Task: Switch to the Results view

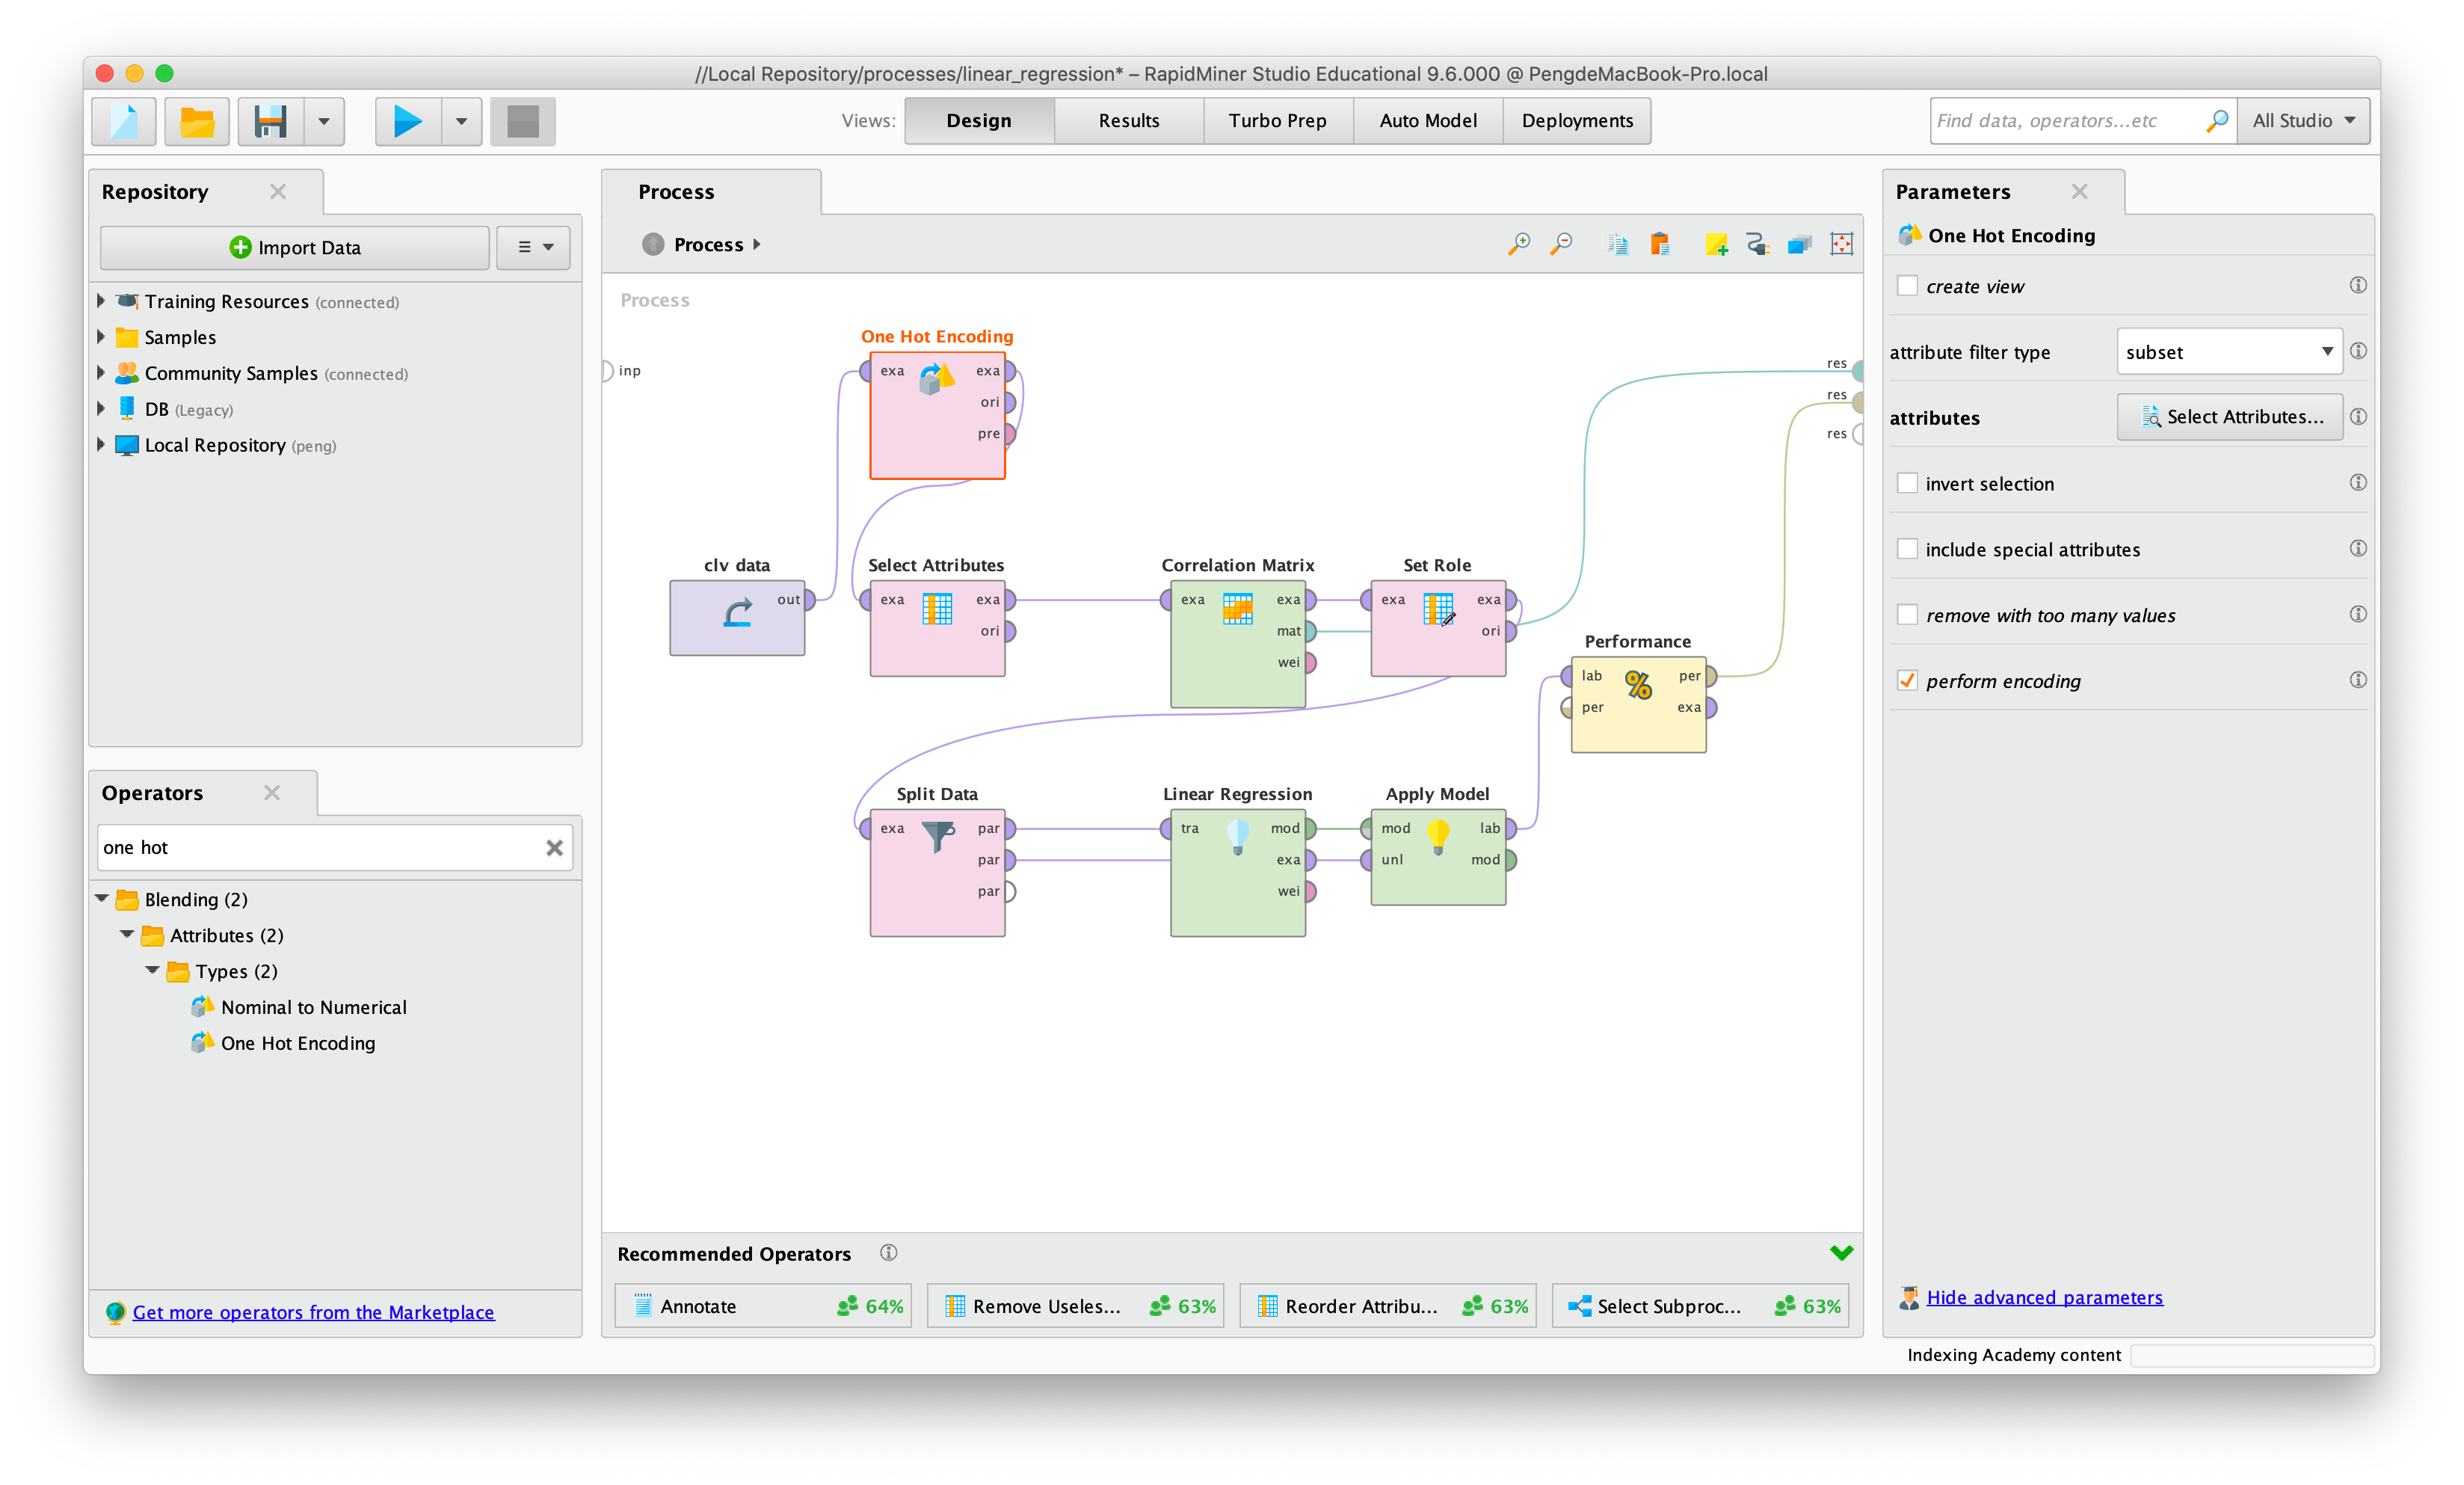Action: pos(1128,121)
